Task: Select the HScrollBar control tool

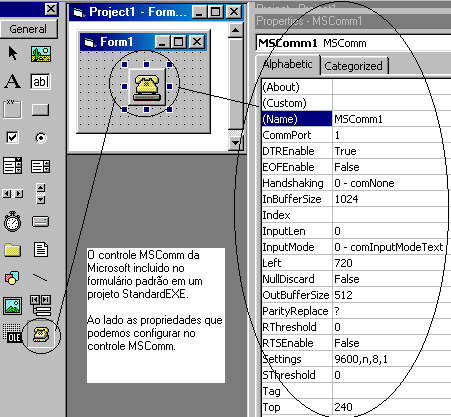Action: click(x=13, y=194)
